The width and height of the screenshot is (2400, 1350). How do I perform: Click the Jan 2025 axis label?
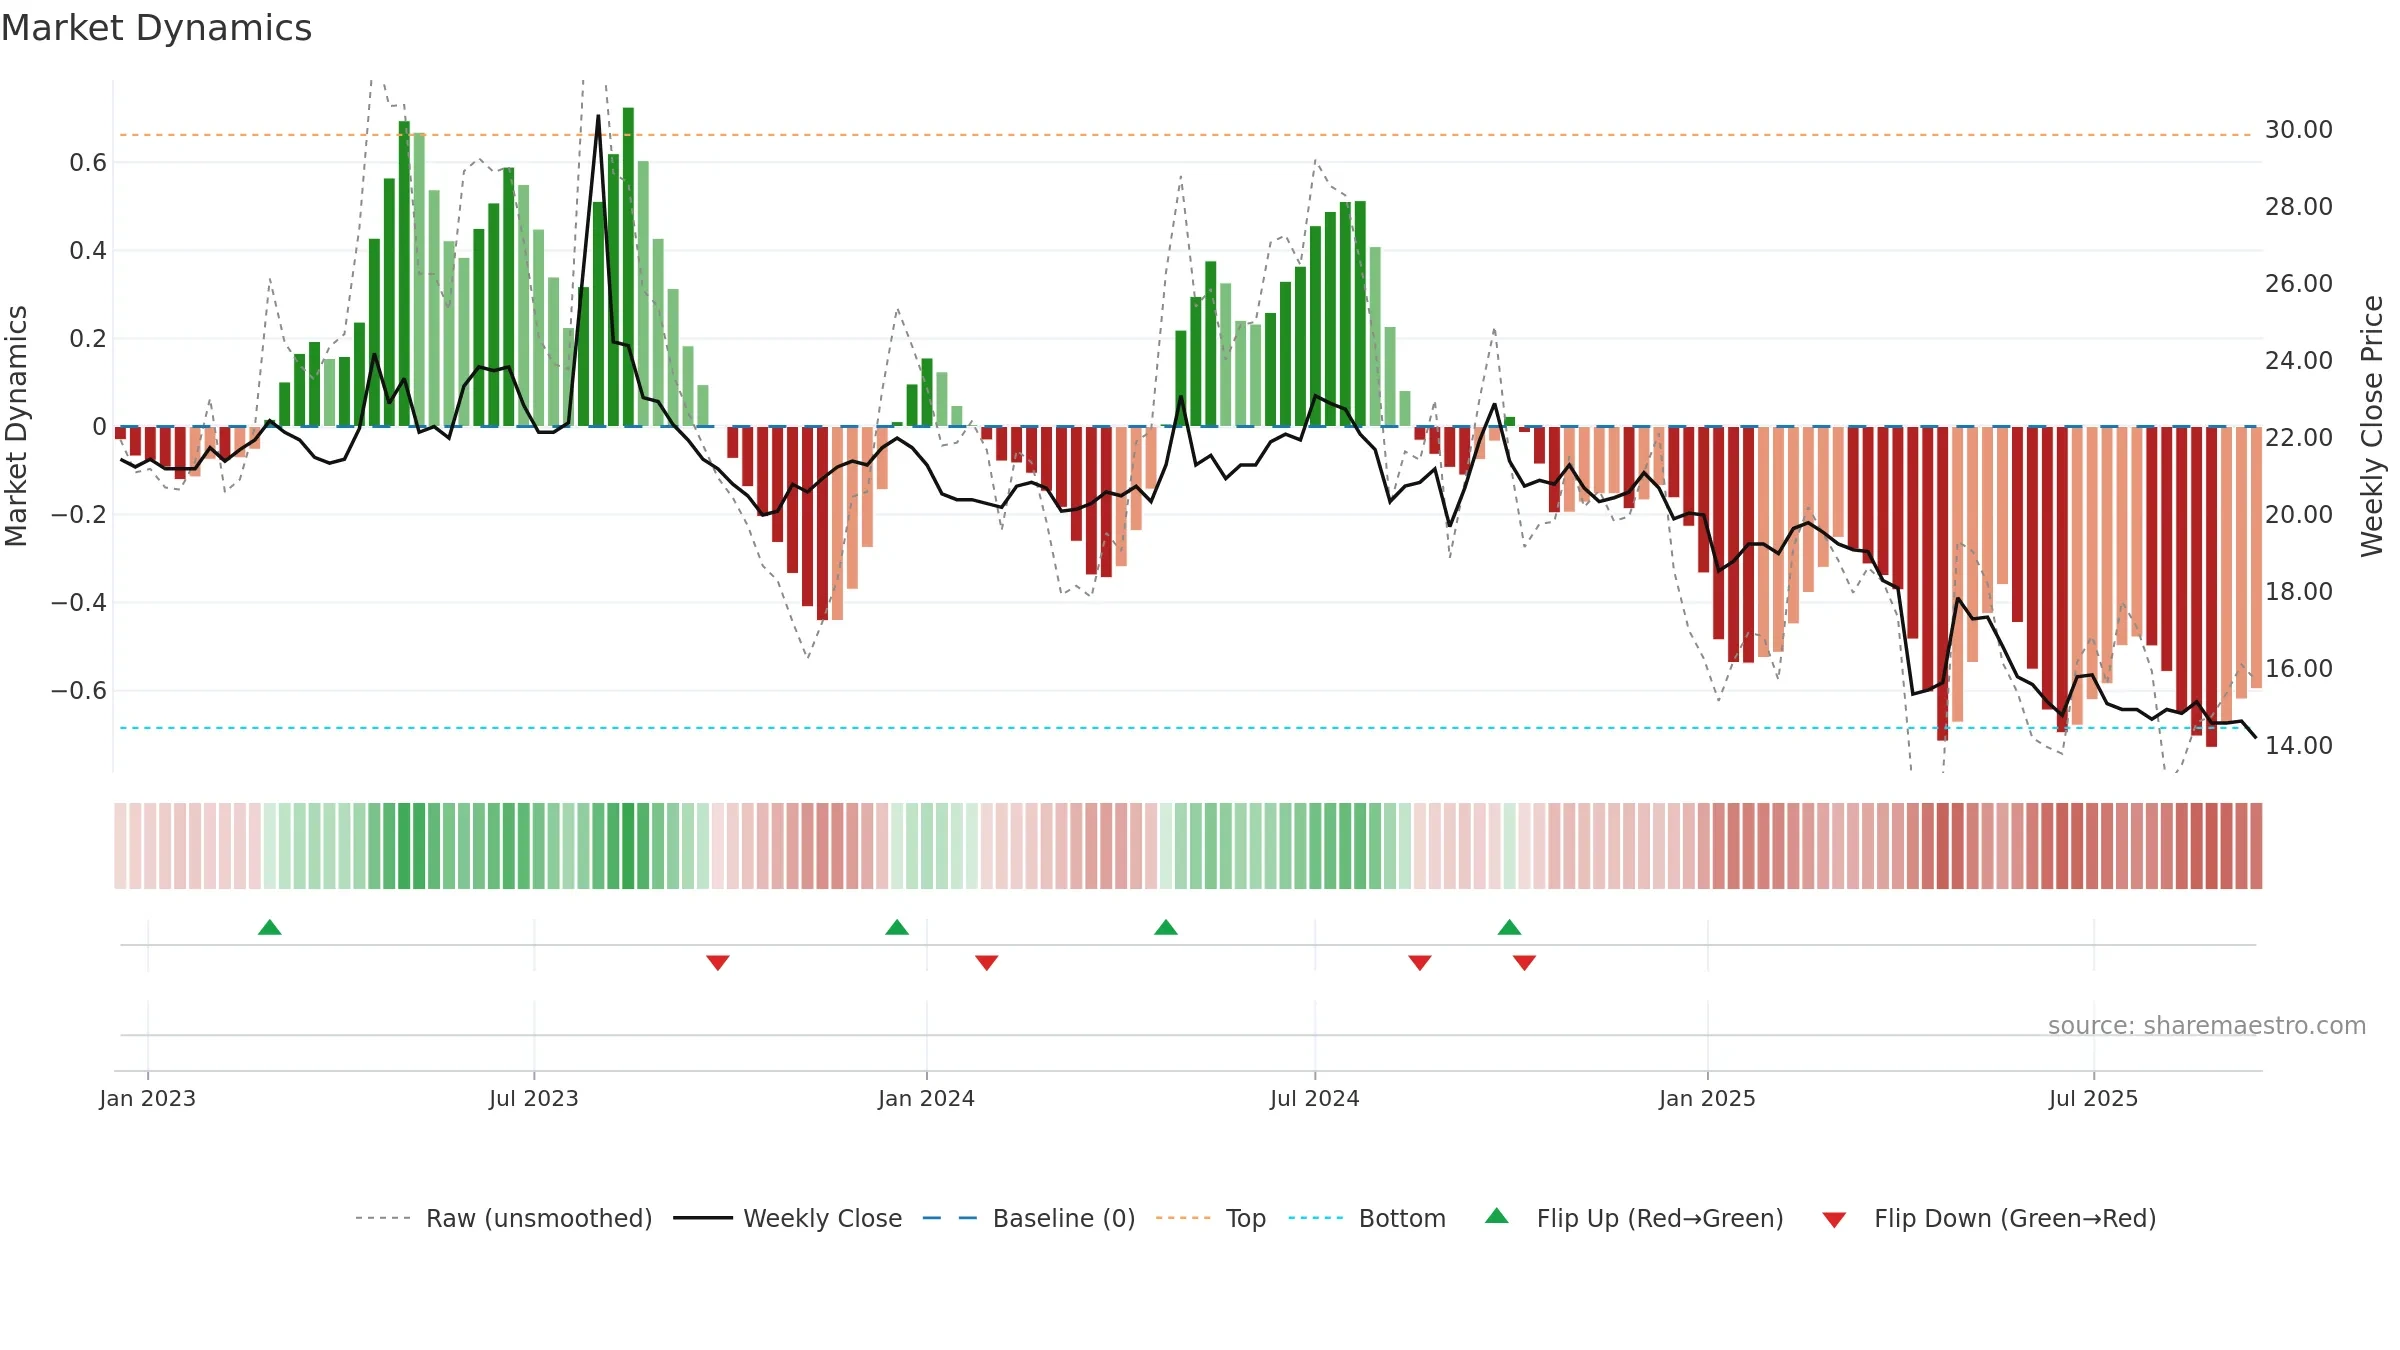click(x=1708, y=1098)
